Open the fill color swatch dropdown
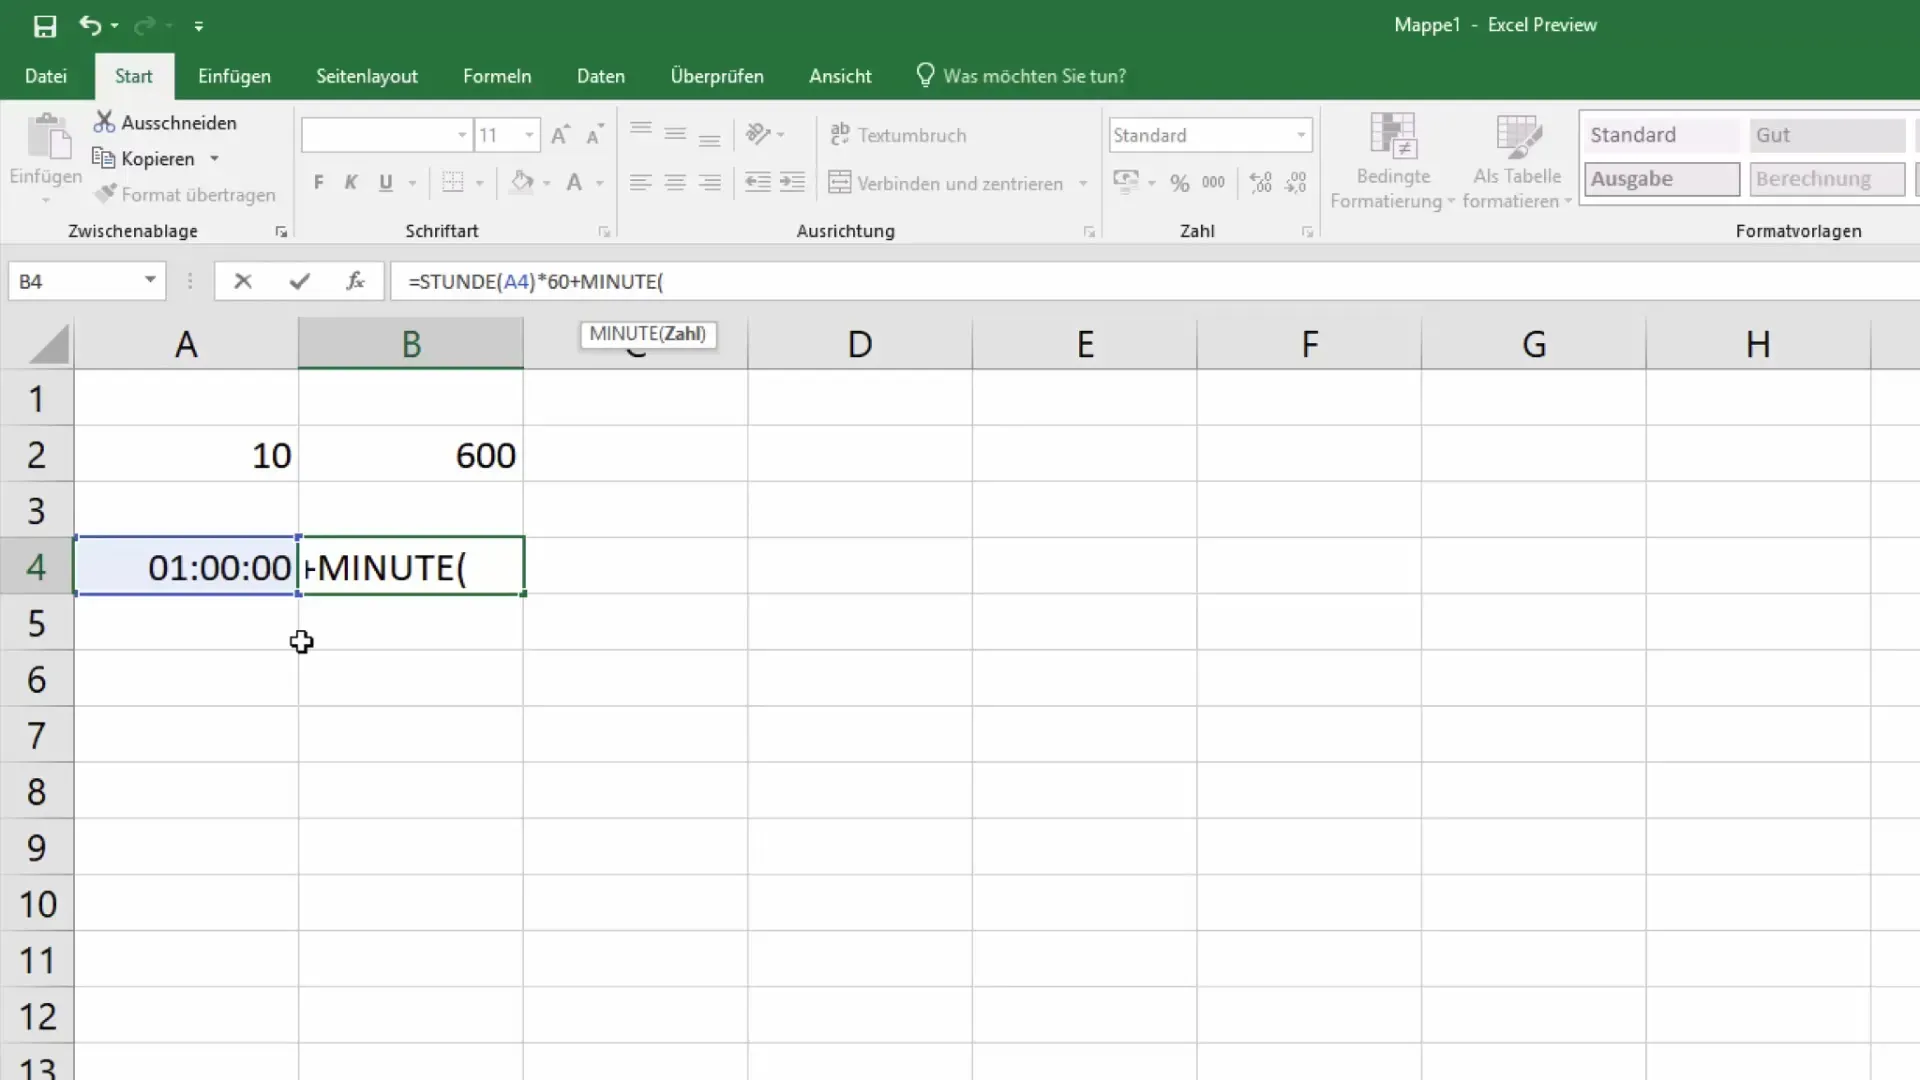Viewport: 1920px width, 1080px height. point(546,182)
